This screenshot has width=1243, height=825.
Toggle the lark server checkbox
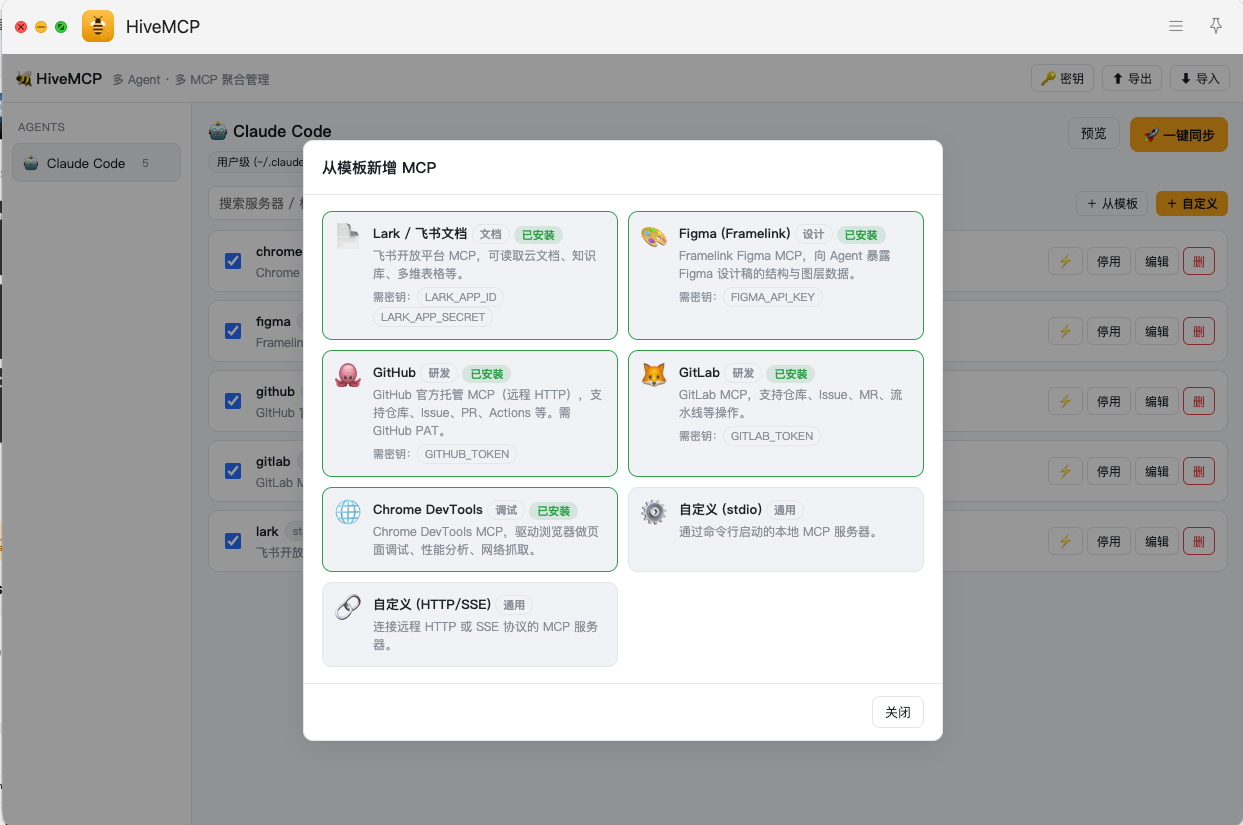[x=233, y=541]
